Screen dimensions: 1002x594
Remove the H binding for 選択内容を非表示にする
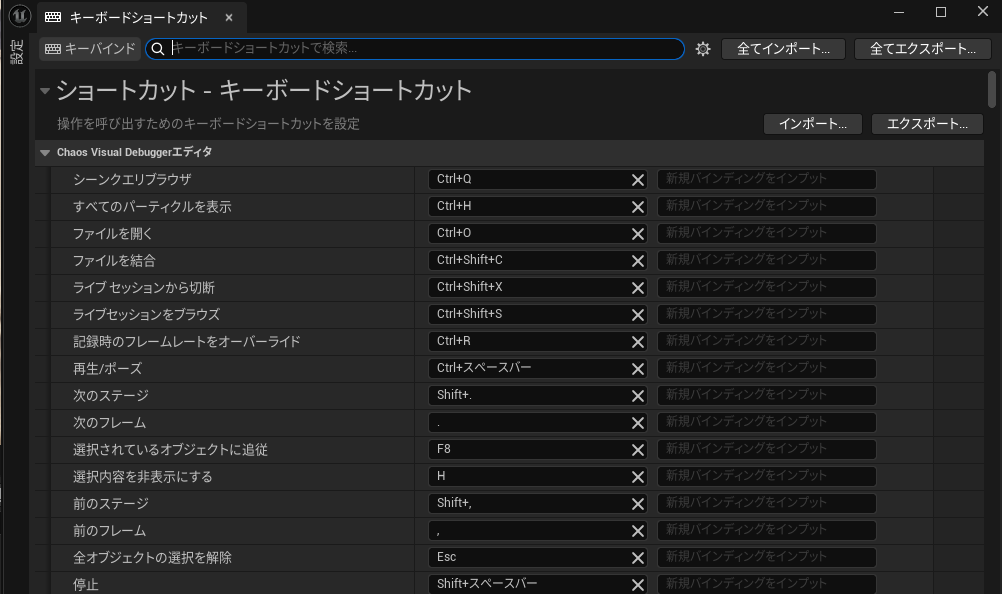click(637, 476)
